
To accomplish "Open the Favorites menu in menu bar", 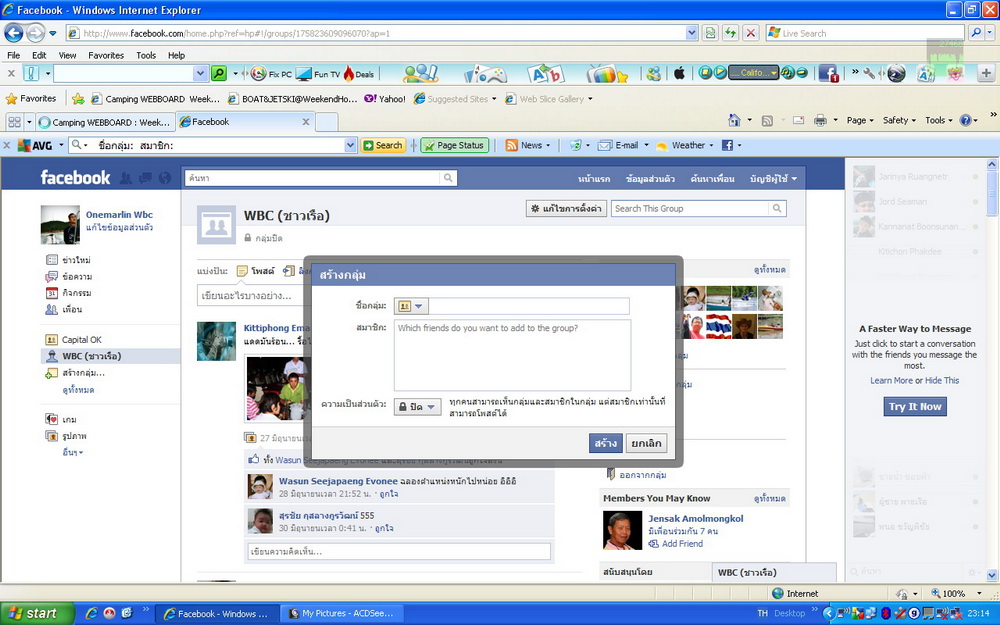I will pos(106,55).
